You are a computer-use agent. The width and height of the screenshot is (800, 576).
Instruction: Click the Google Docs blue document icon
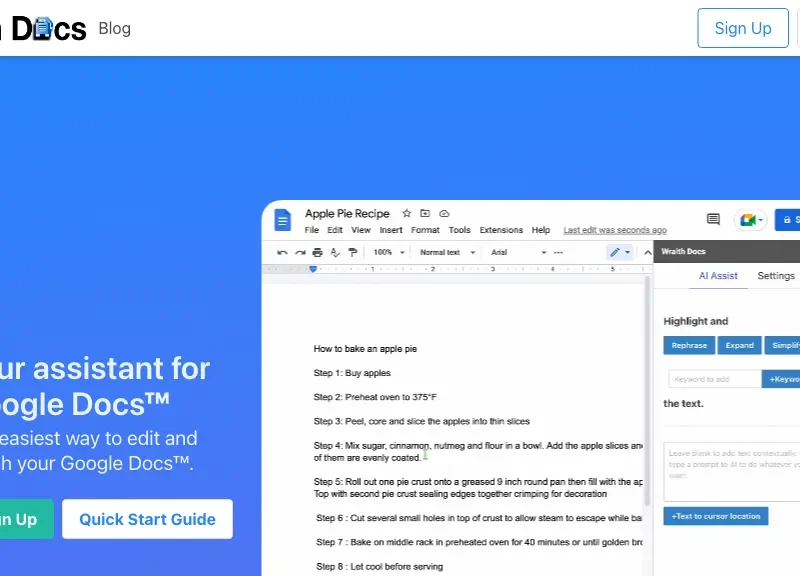[x=282, y=220]
